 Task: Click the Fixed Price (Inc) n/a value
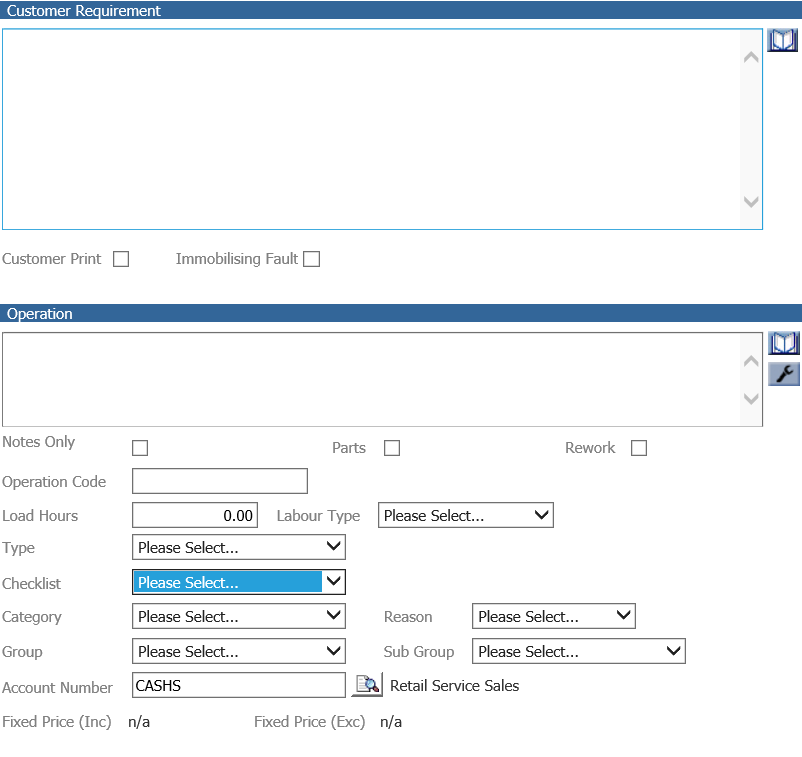(x=139, y=722)
